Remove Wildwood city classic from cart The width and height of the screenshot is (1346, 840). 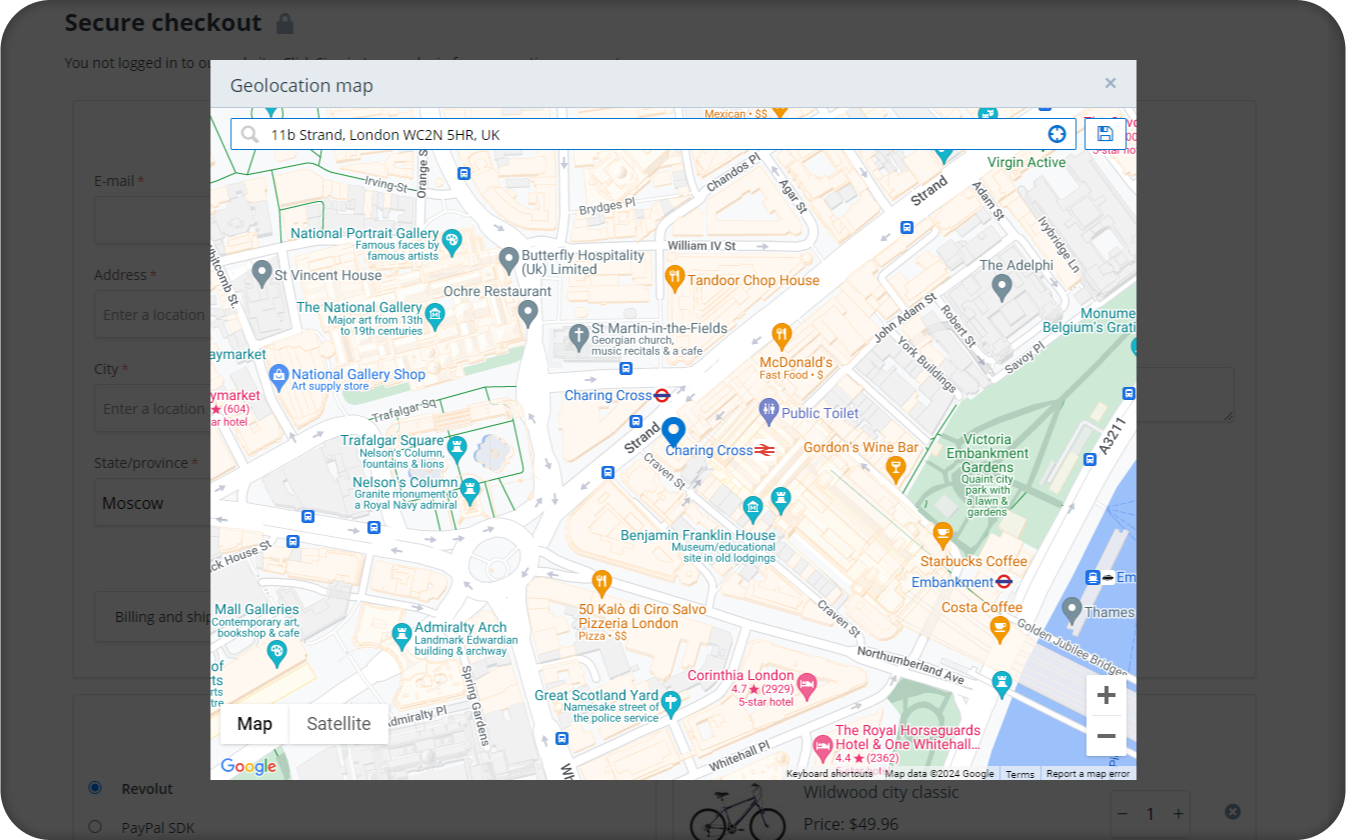pyautogui.click(x=1232, y=812)
